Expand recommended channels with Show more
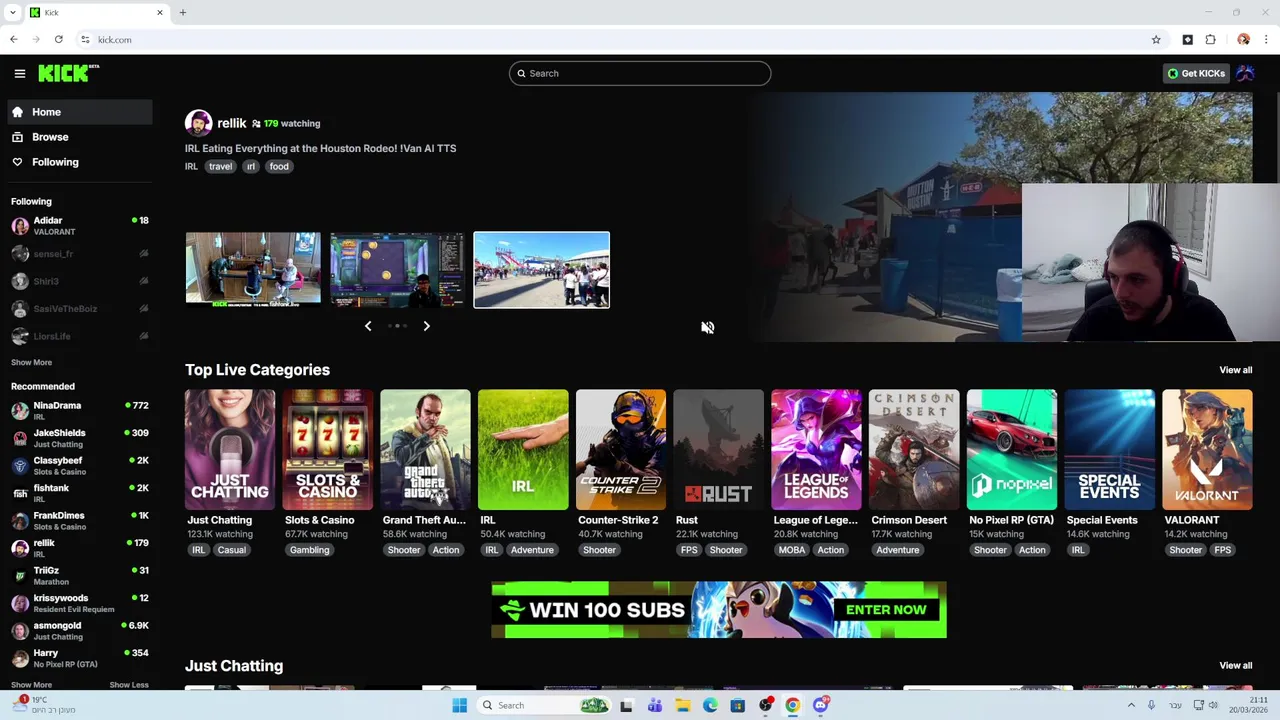 (x=31, y=685)
